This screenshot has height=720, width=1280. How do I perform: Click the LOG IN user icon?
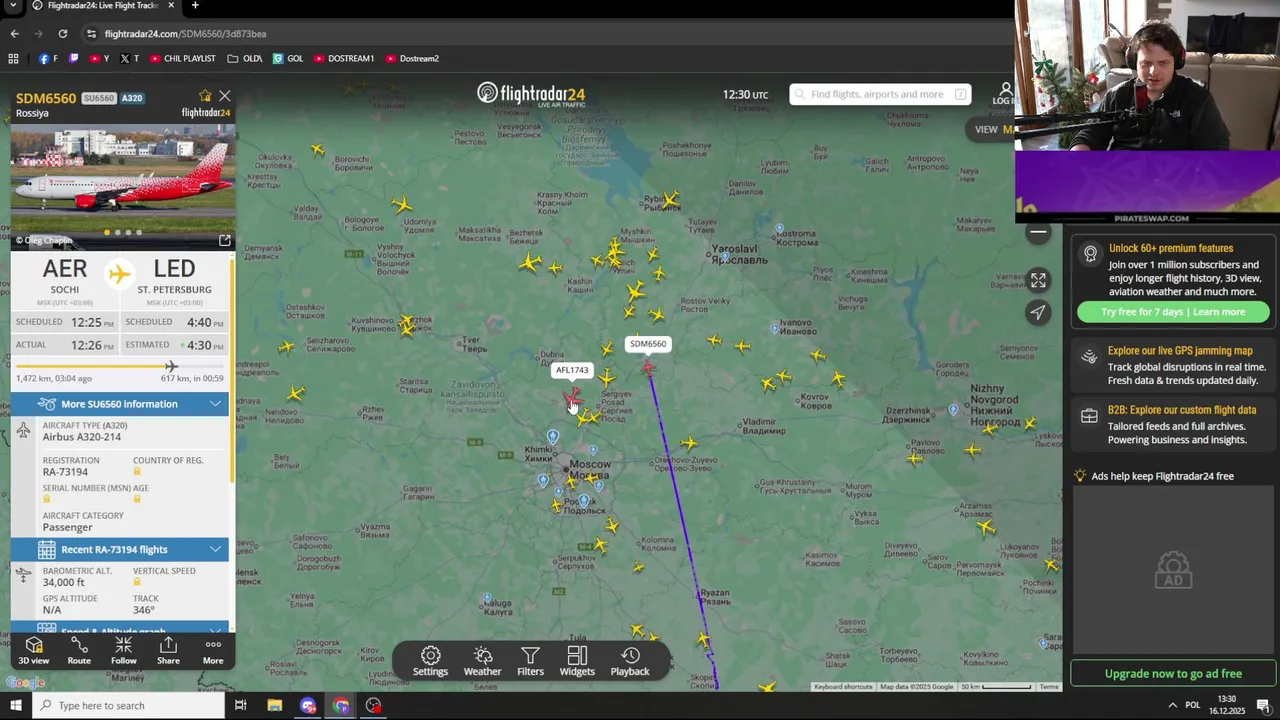(x=1004, y=94)
